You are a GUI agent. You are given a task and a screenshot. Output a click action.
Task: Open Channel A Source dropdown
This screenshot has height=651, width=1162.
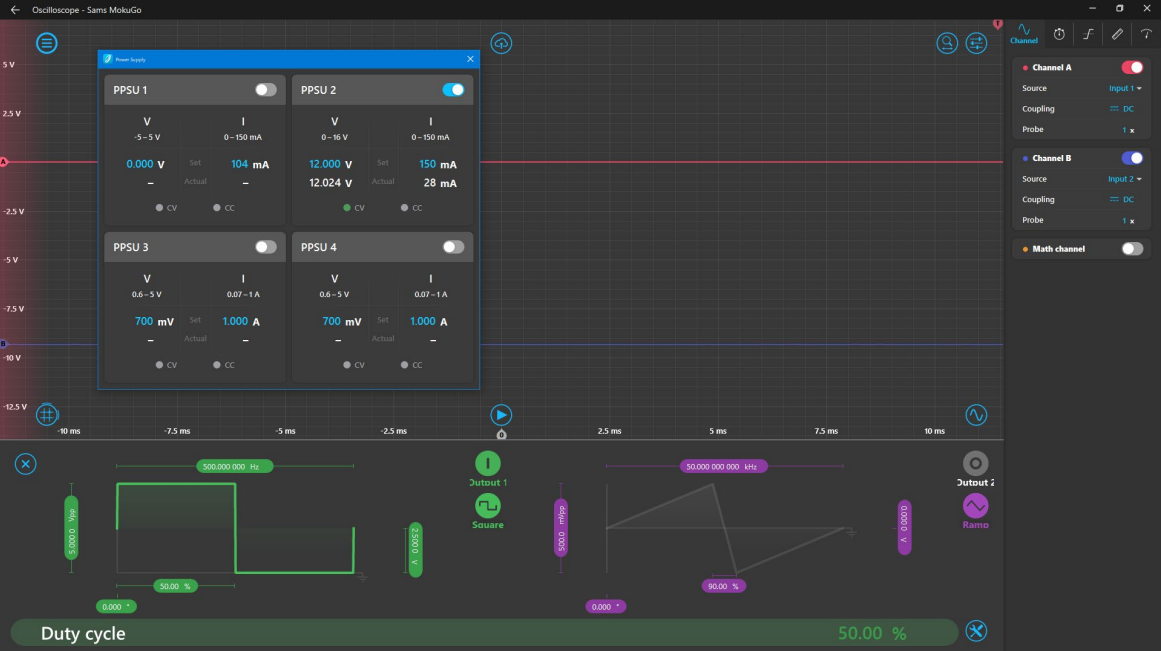click(x=1125, y=89)
